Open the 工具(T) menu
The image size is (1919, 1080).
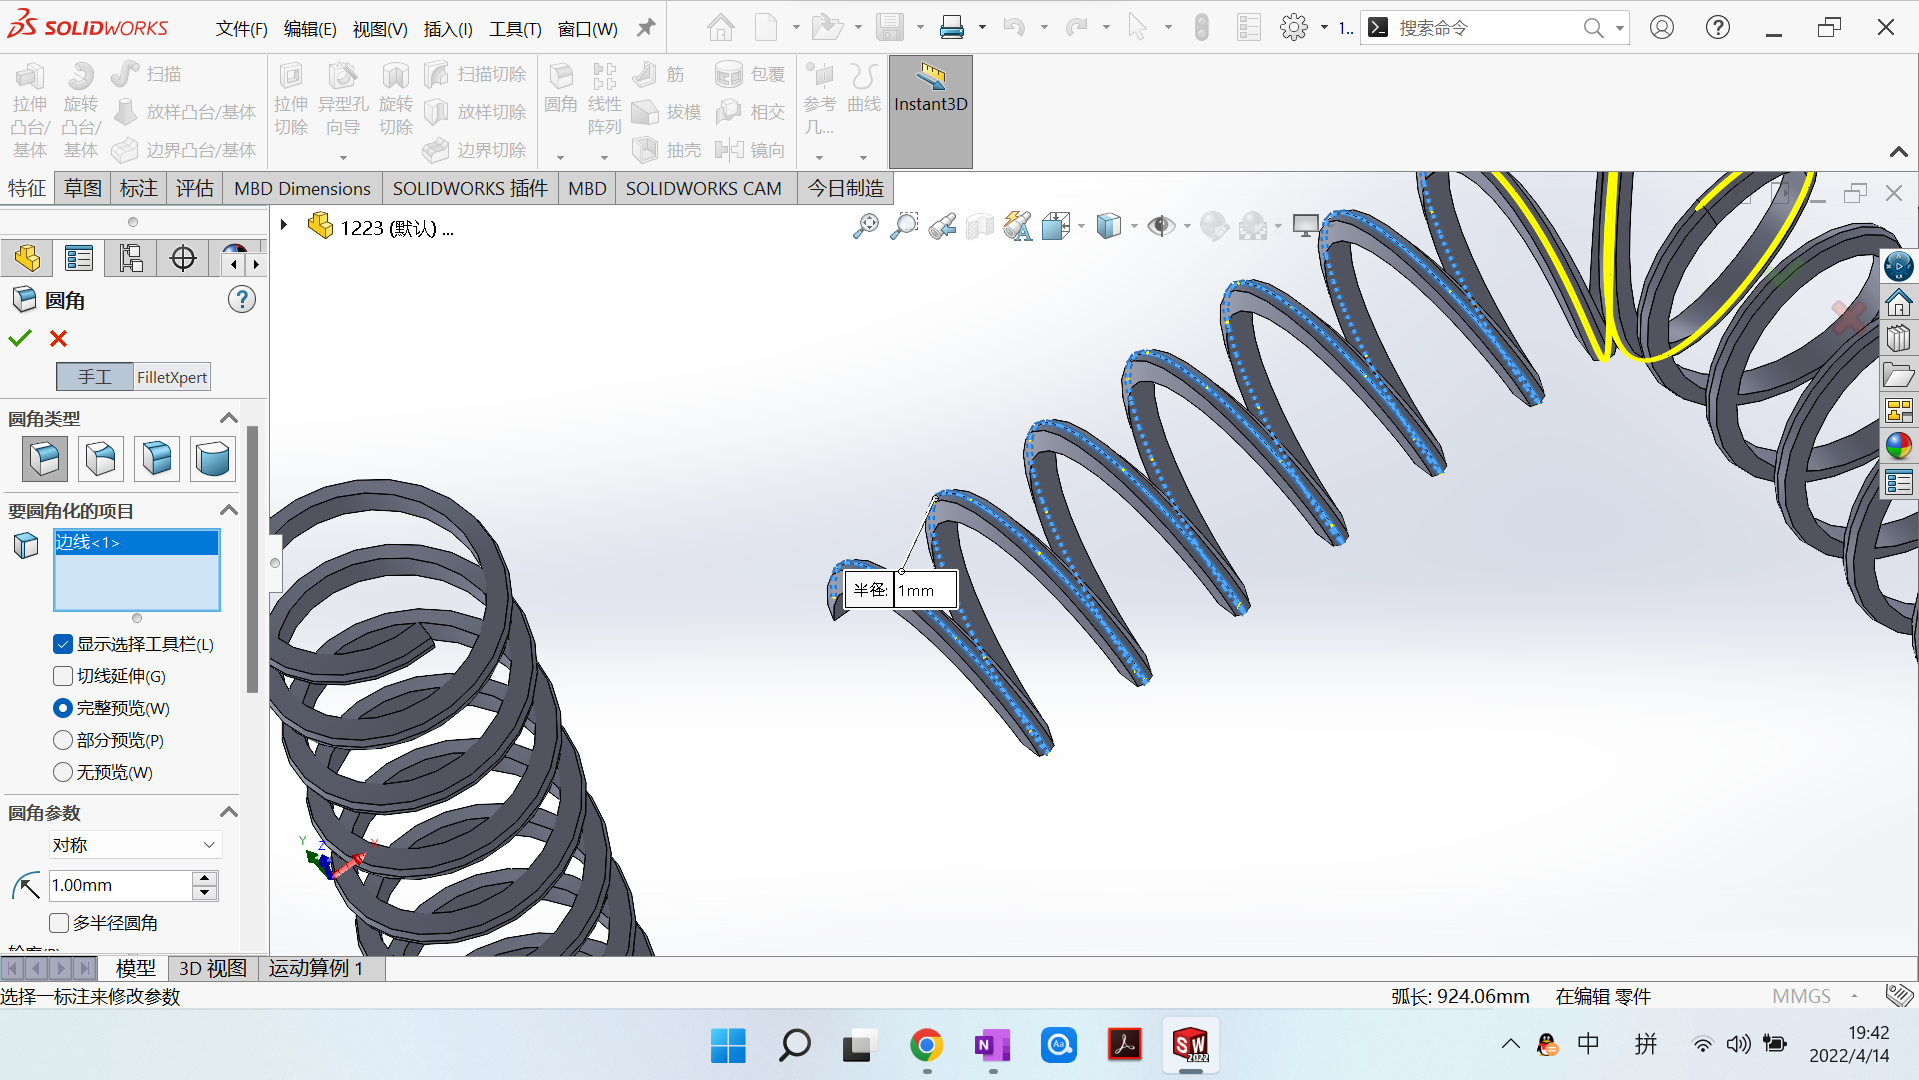[515, 29]
